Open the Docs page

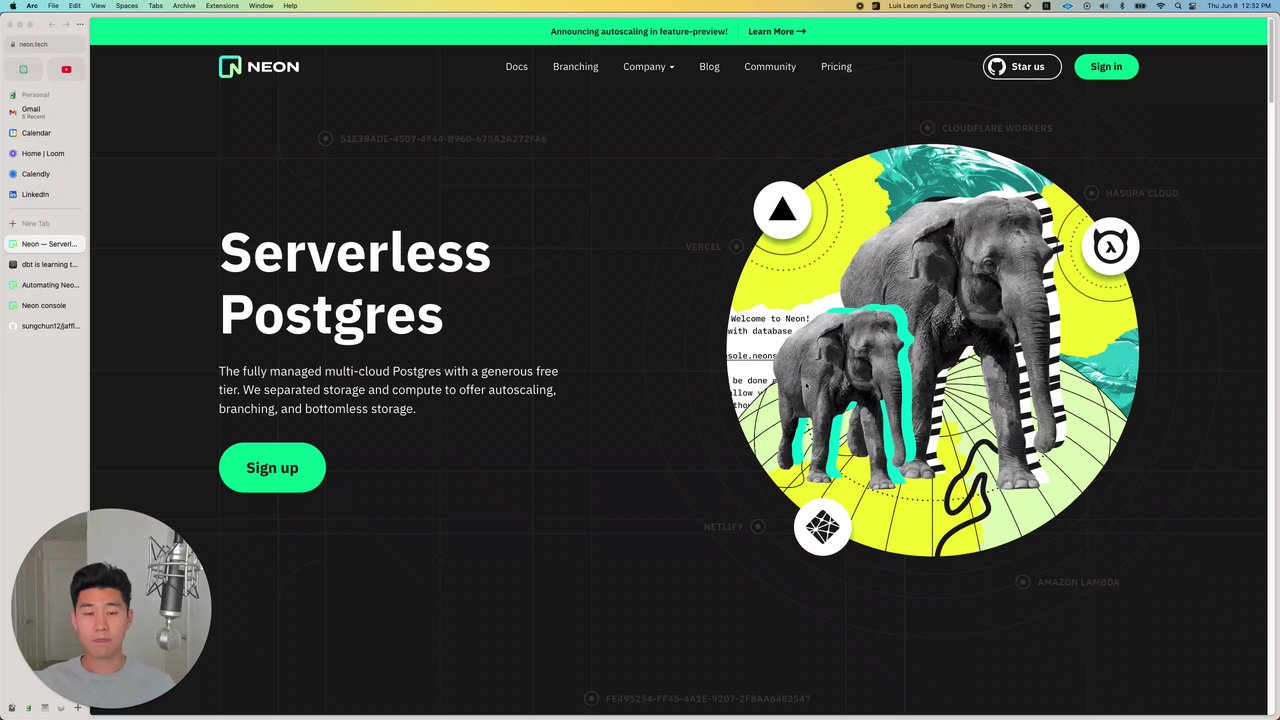[x=516, y=67]
